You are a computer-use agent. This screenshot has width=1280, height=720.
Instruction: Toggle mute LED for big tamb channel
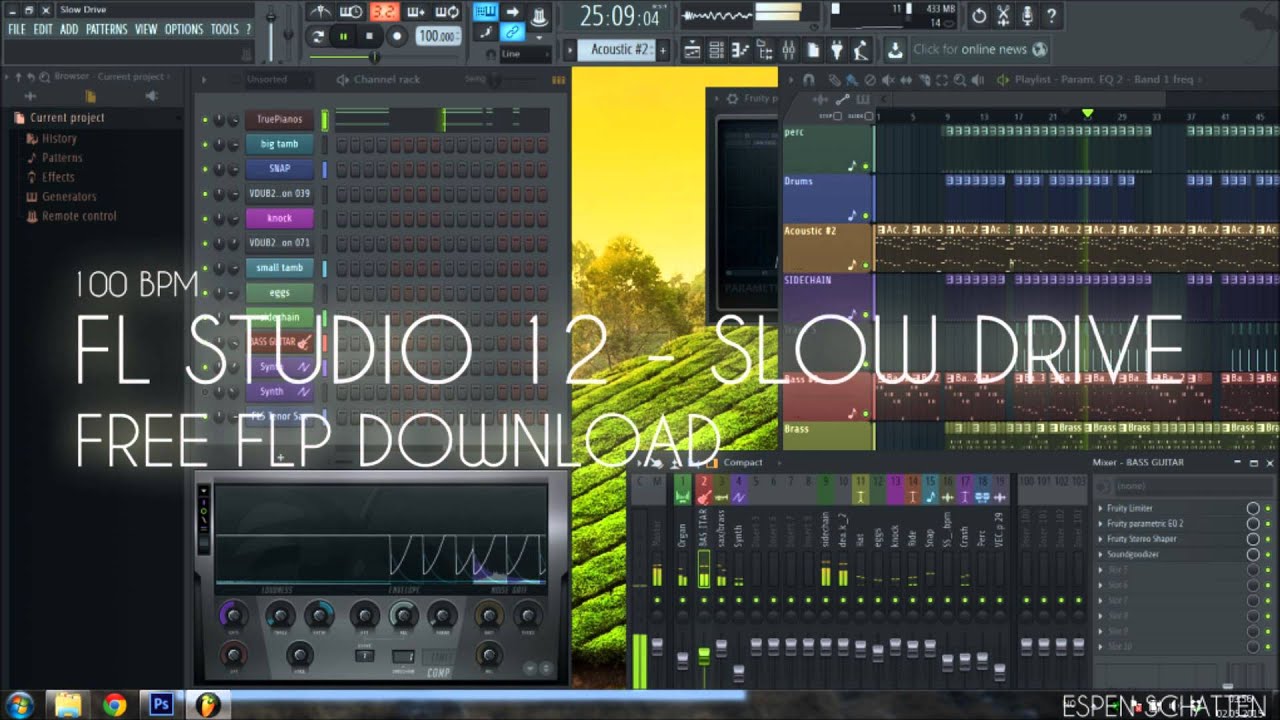(x=205, y=145)
